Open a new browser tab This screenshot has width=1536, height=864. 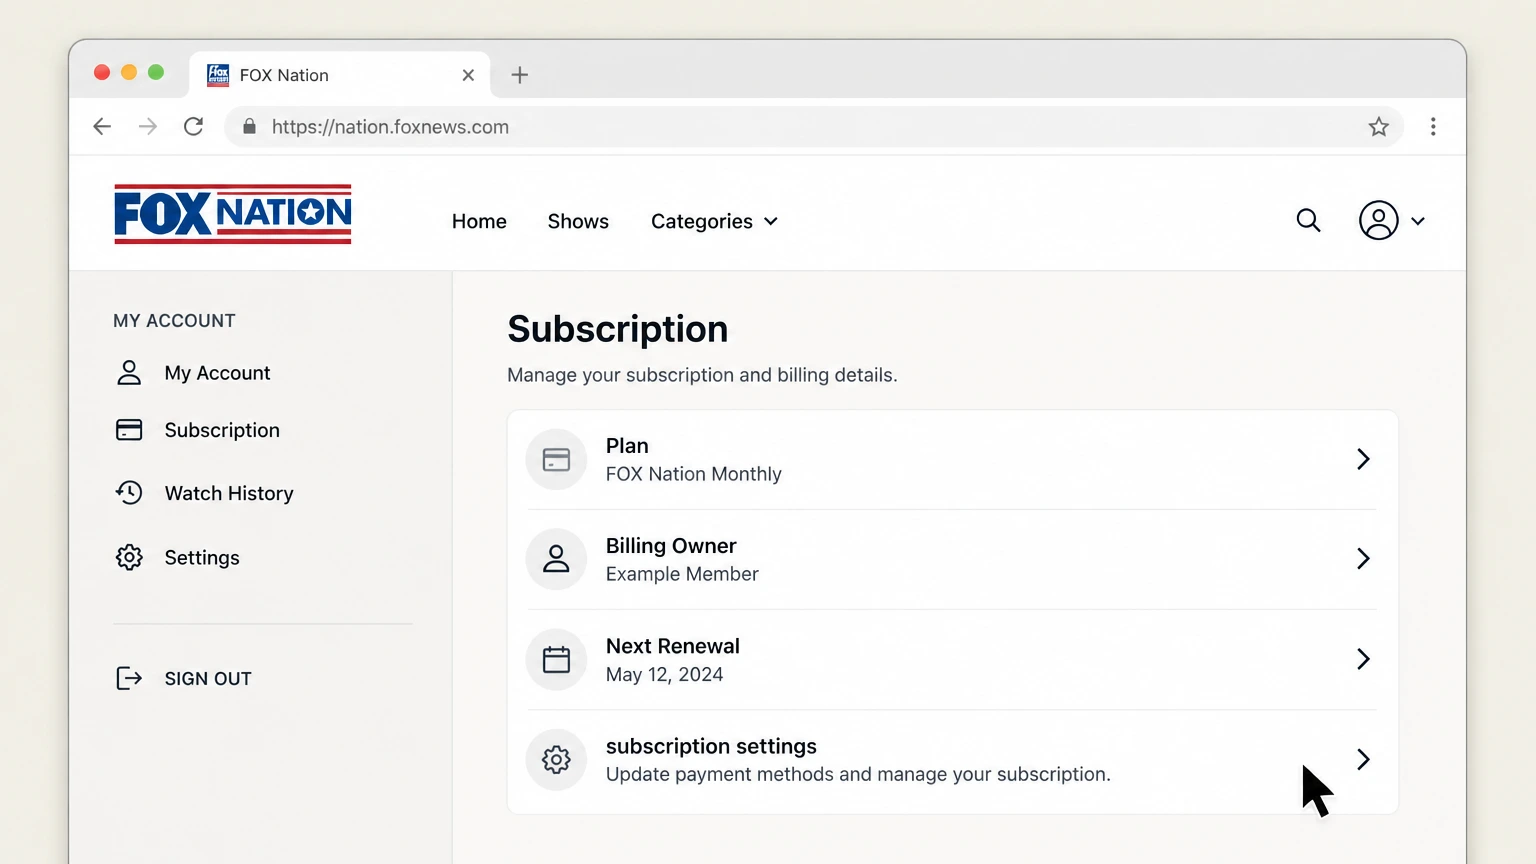(x=520, y=75)
